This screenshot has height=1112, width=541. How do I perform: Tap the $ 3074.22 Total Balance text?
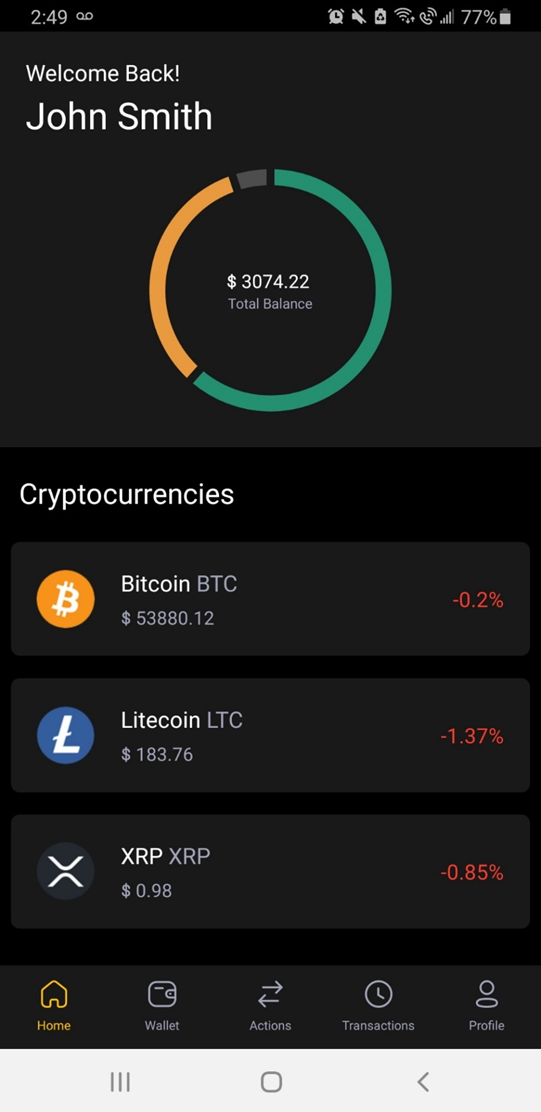click(269, 292)
